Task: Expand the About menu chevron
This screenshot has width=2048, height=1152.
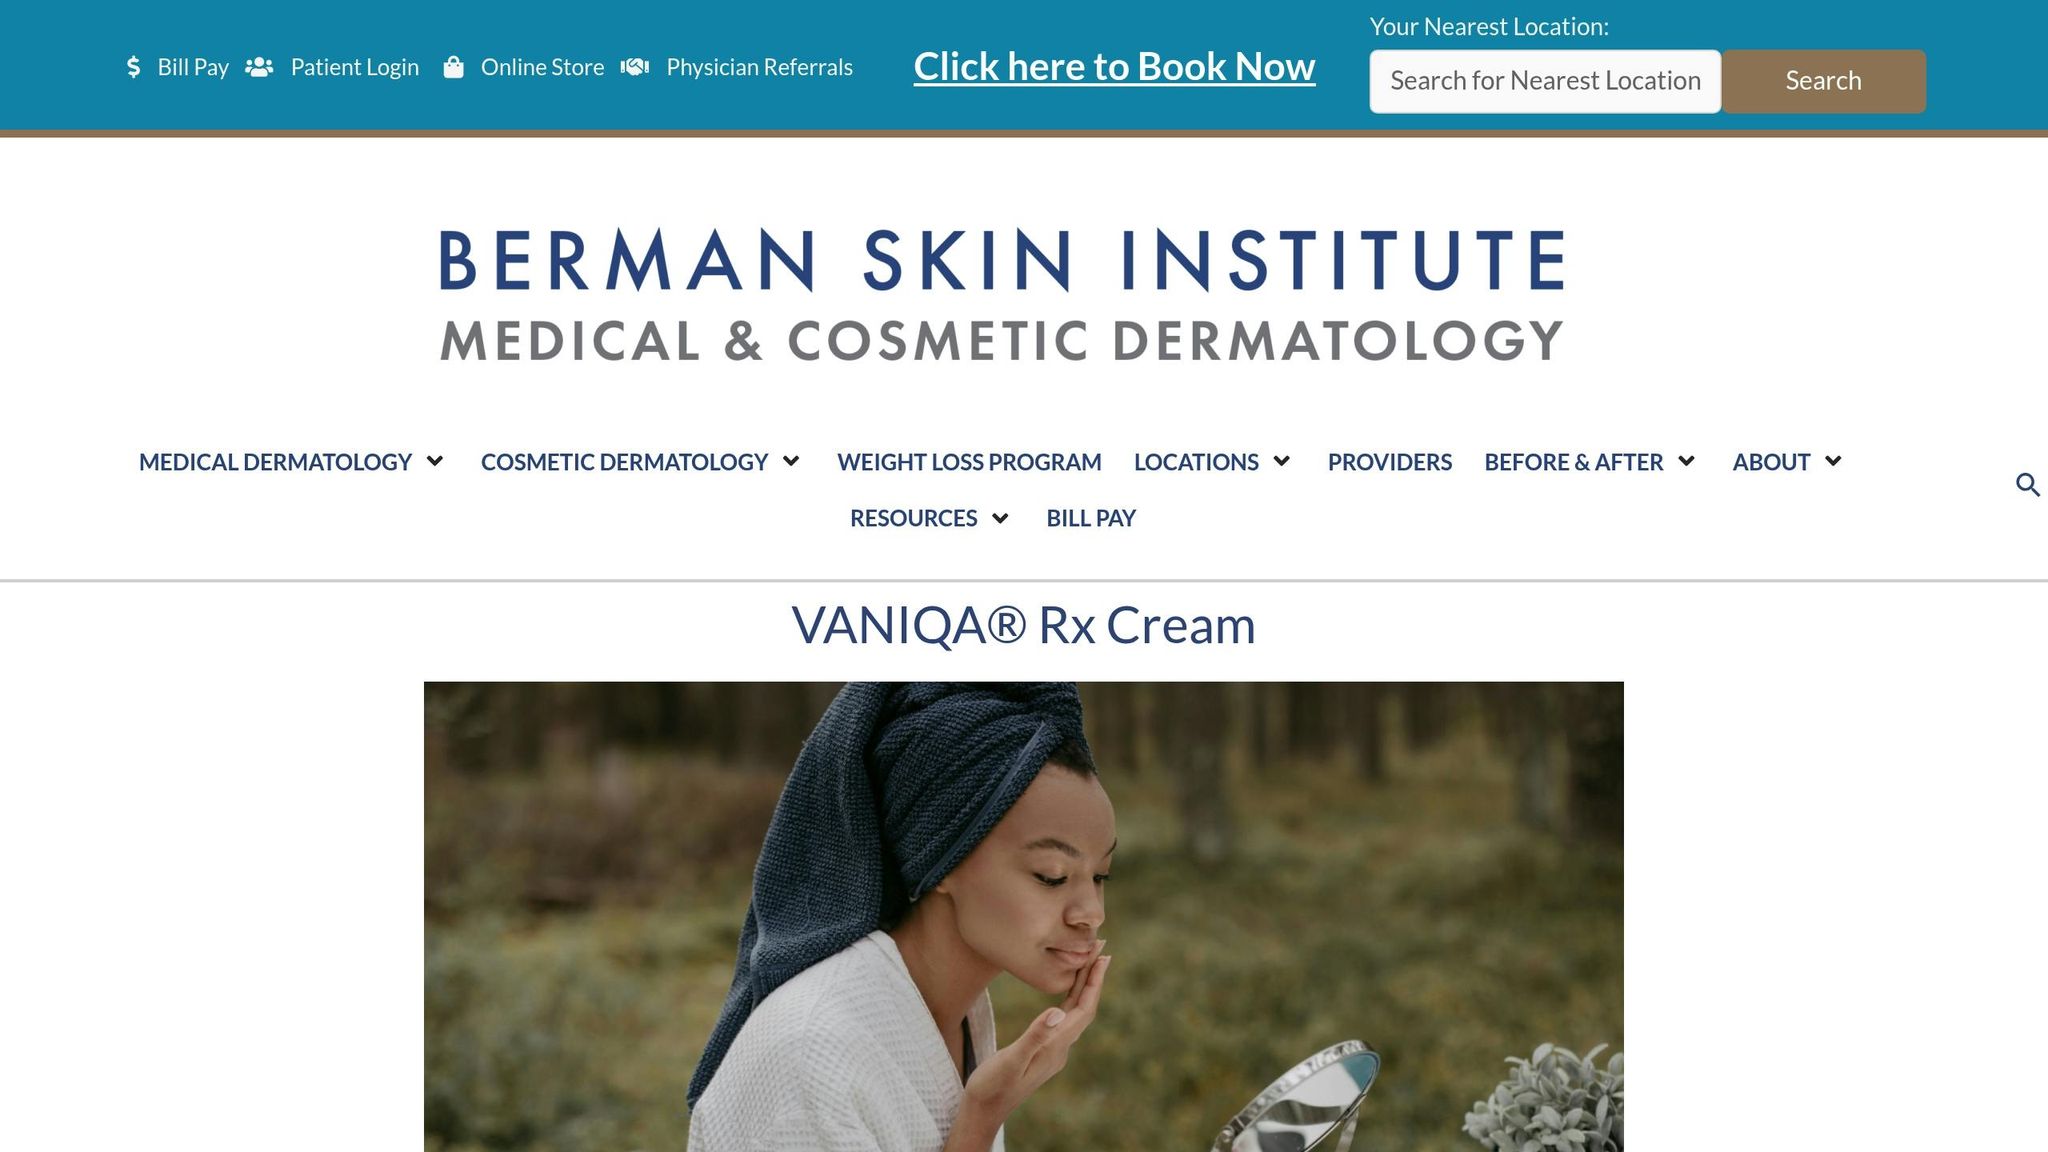Action: (x=1833, y=461)
